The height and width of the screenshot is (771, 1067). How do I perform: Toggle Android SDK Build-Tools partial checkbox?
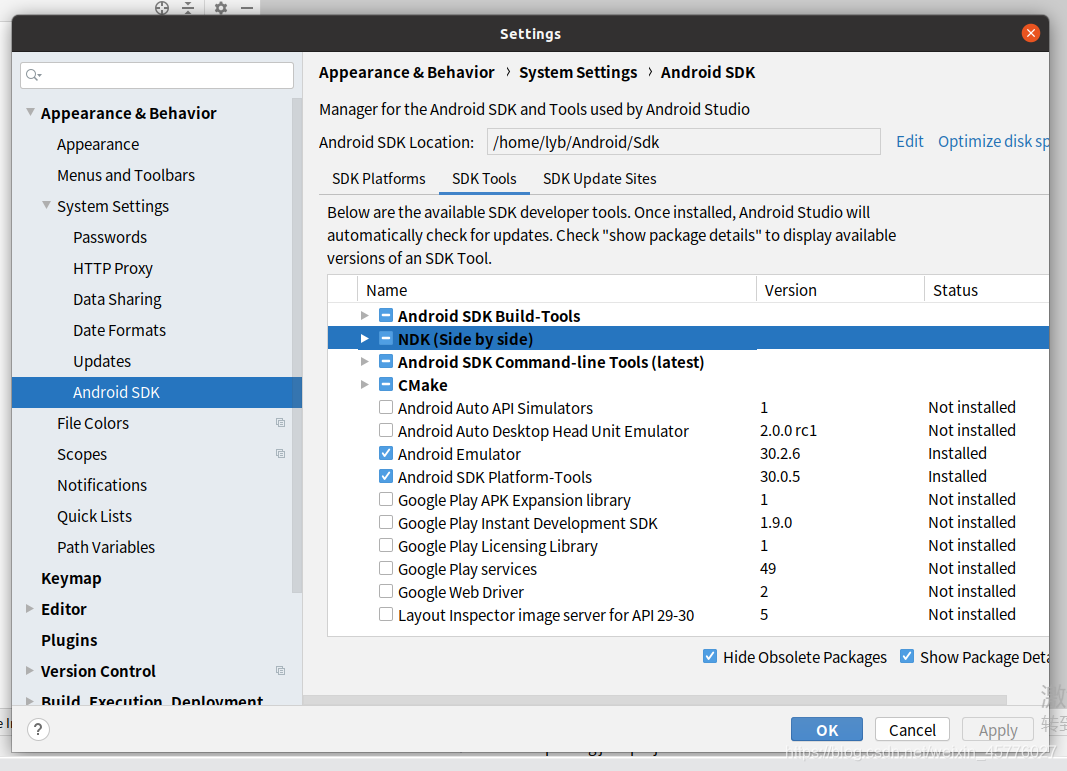coord(386,315)
